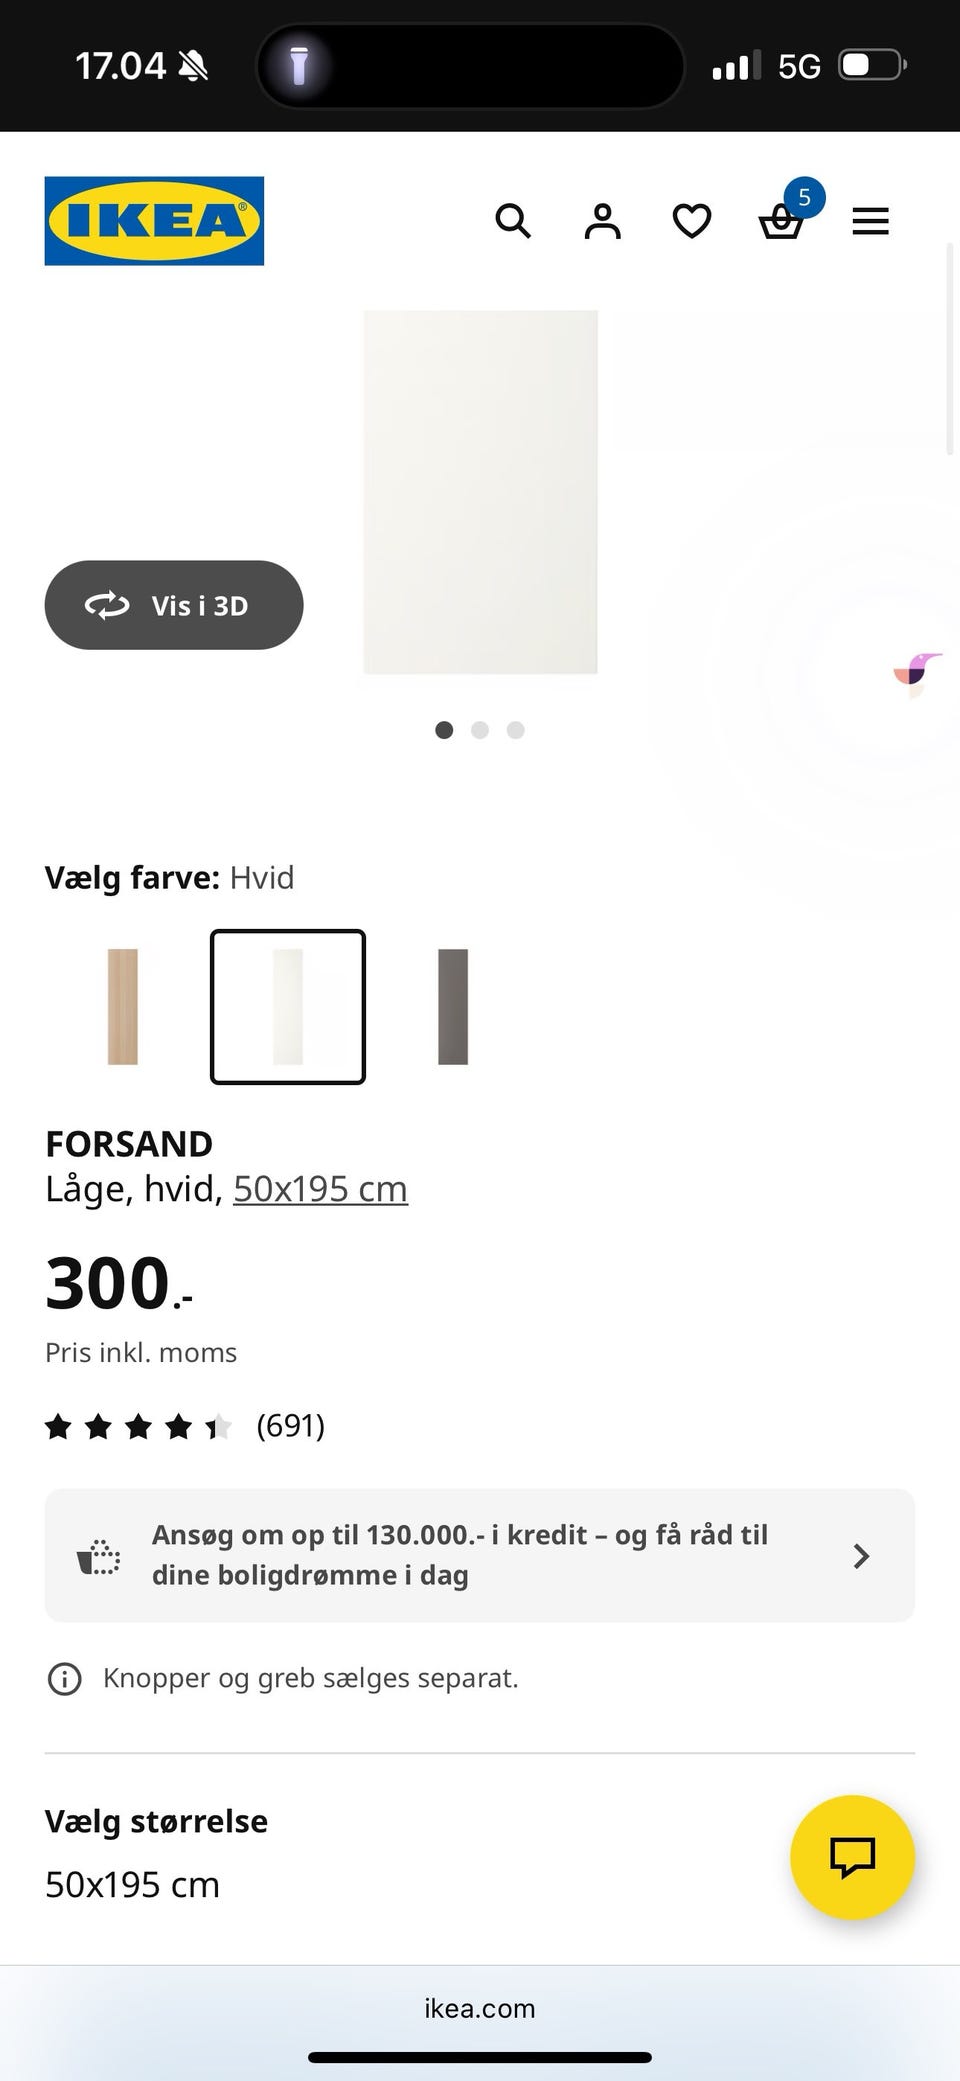
Task: Tap the hummingbird assistant icon
Action: [x=917, y=671]
